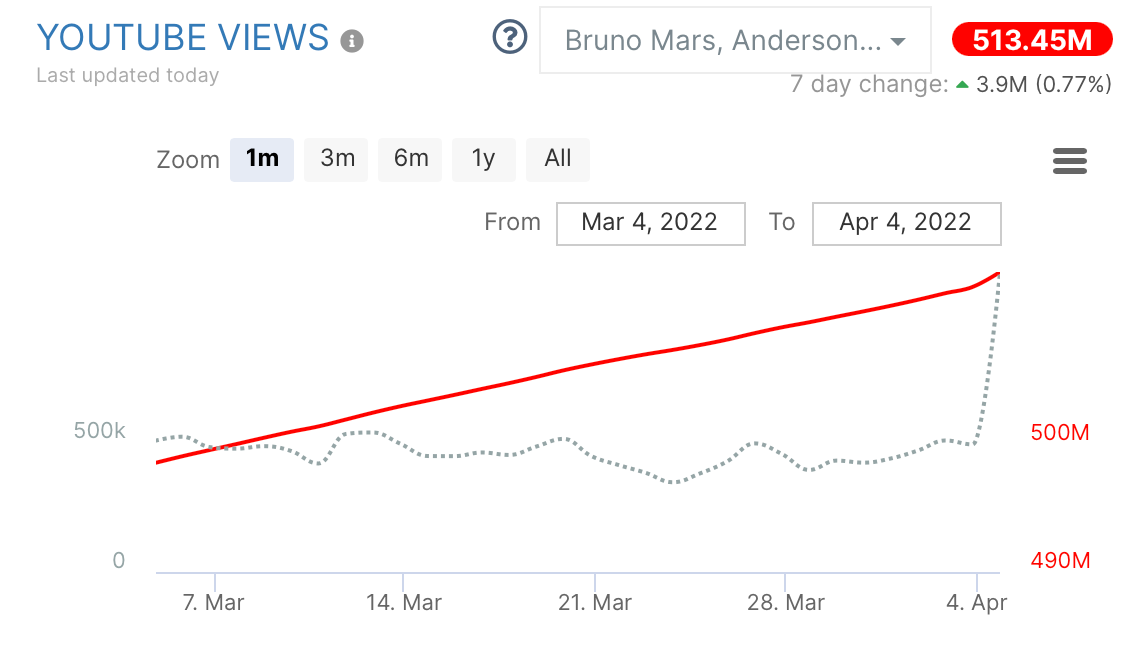Click the green 7 day change arrow
Image resolution: width=1146 pixels, height=648 pixels.
962,85
